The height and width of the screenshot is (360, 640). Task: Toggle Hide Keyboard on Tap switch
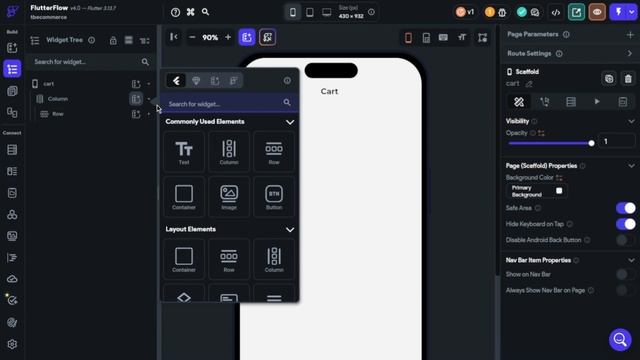click(x=626, y=224)
